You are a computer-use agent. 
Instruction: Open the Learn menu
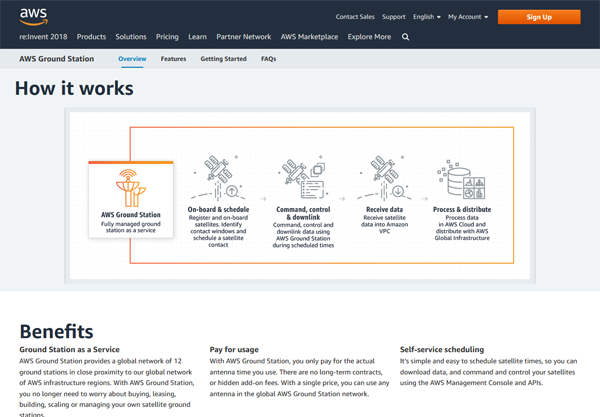tap(197, 37)
